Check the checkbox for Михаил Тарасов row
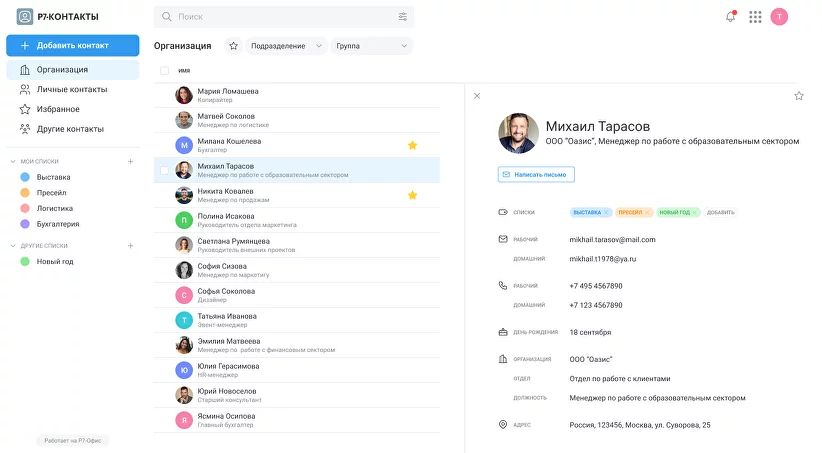This screenshot has width=822, height=453. tap(165, 170)
